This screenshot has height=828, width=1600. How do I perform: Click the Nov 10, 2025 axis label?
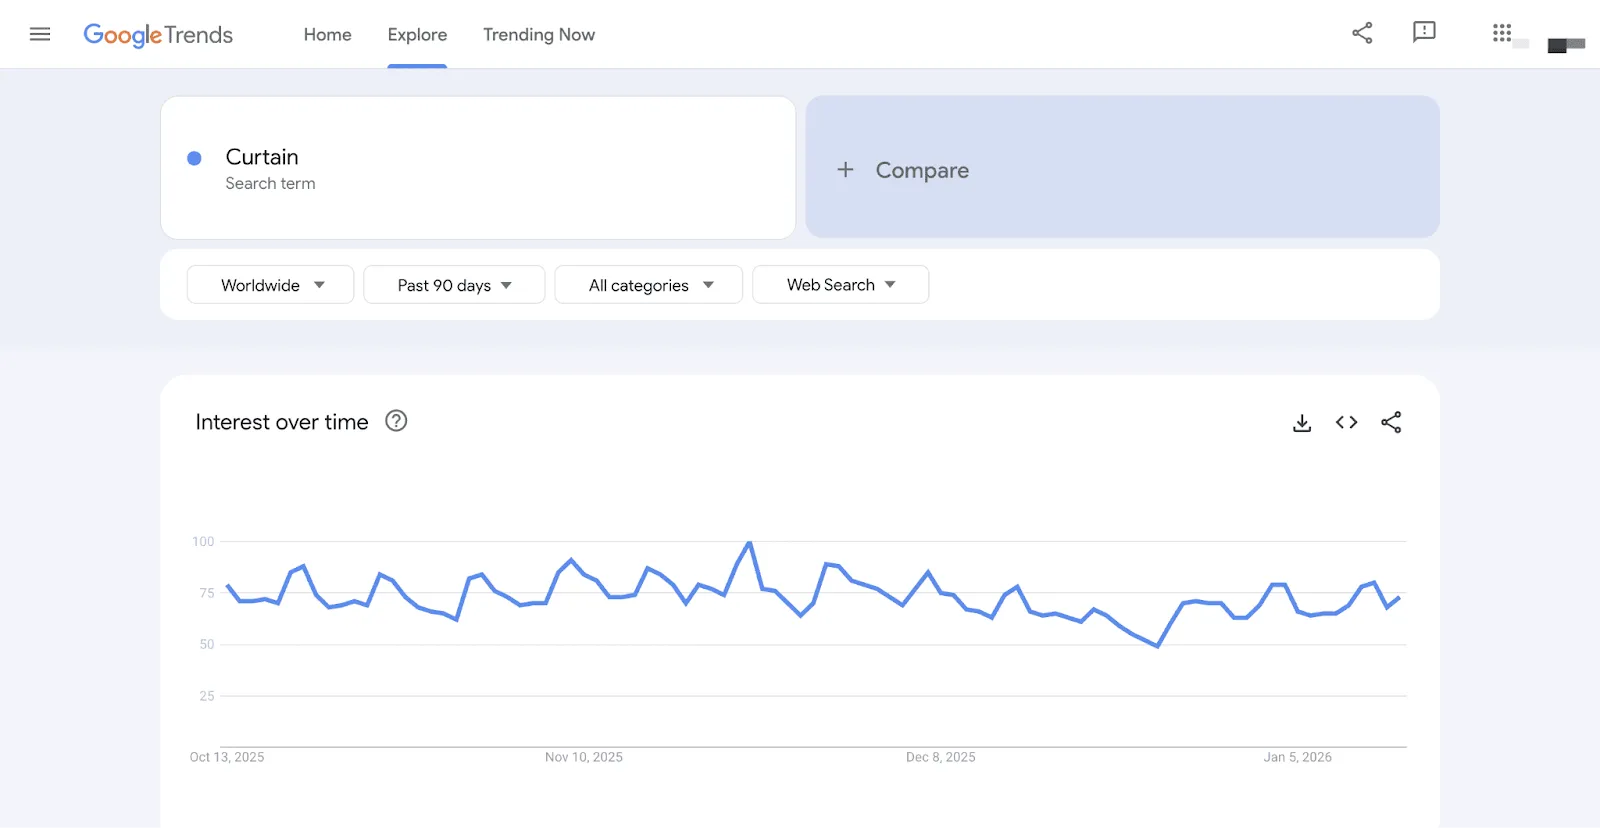pos(584,757)
